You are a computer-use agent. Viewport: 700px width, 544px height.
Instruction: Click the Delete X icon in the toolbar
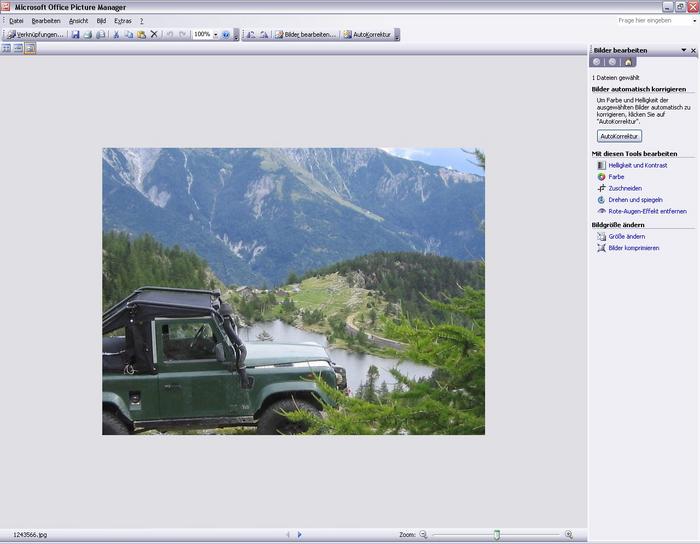[154, 34]
